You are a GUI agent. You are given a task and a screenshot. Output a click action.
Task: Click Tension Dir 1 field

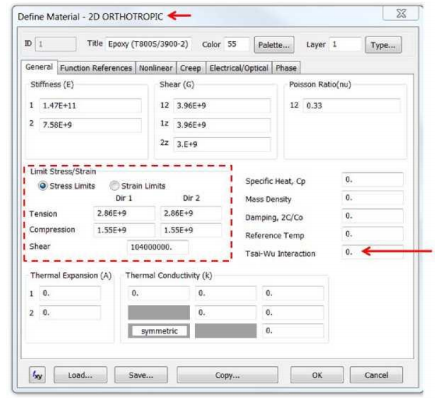click(124, 213)
